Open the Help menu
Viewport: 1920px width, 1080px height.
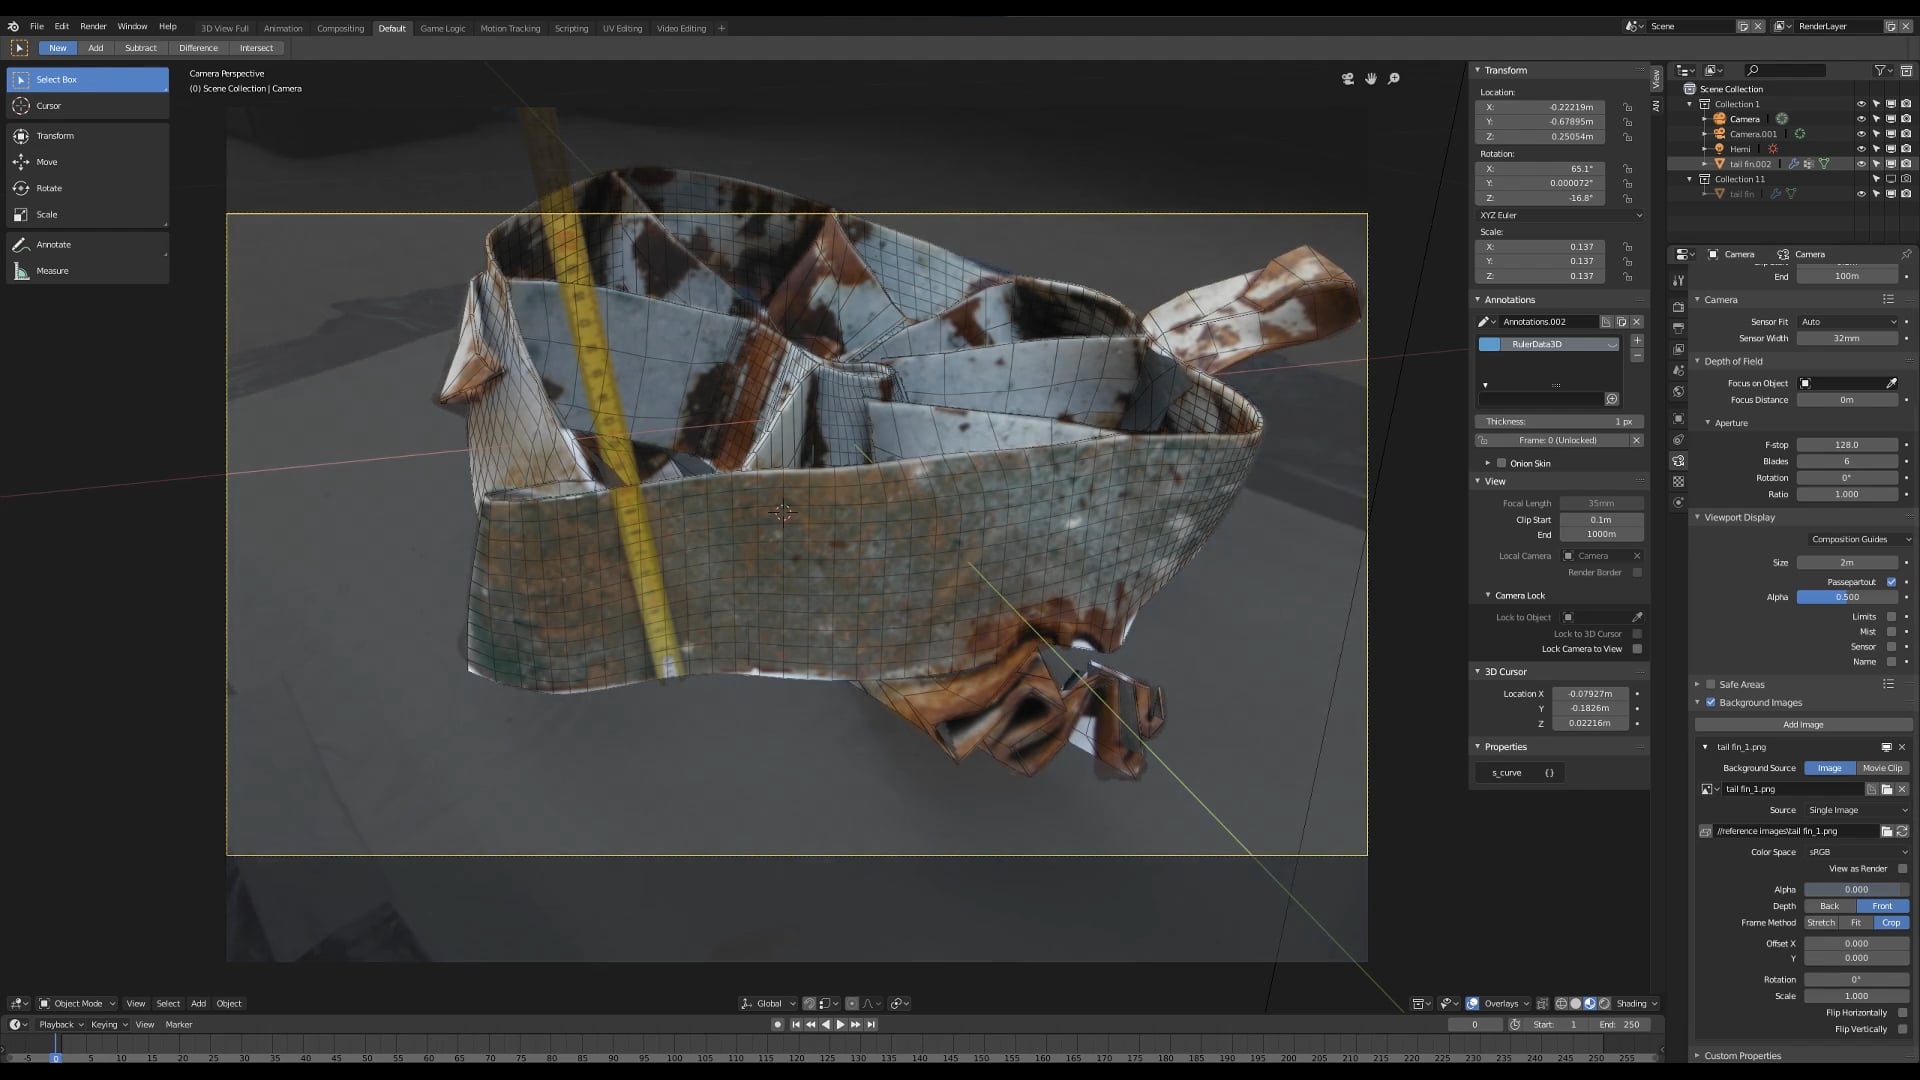(168, 26)
